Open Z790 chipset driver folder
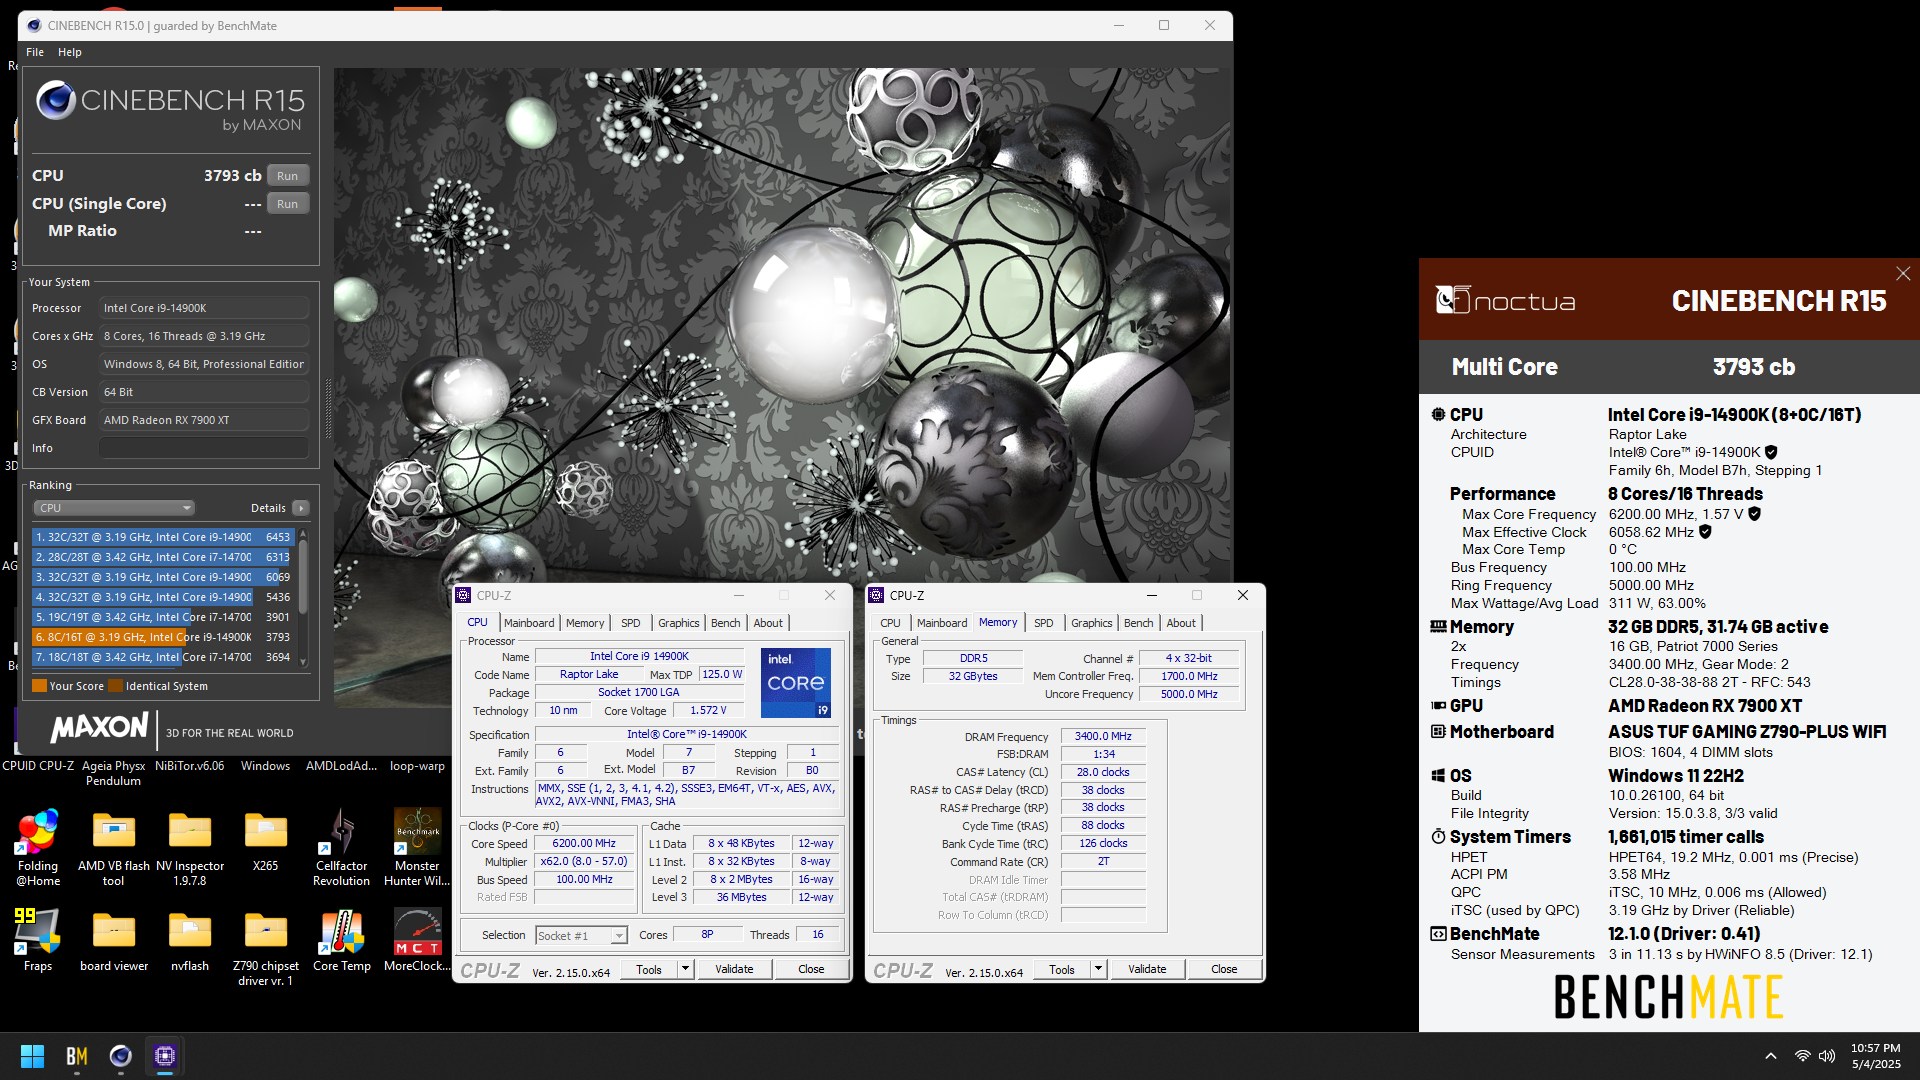1920x1080 pixels. pos(266,948)
